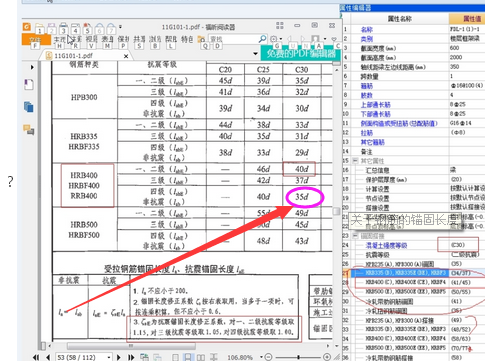Viewport: 485px width, 361px height.
Task: Collapse the 锚固搭接 group expander
Action: point(355,236)
